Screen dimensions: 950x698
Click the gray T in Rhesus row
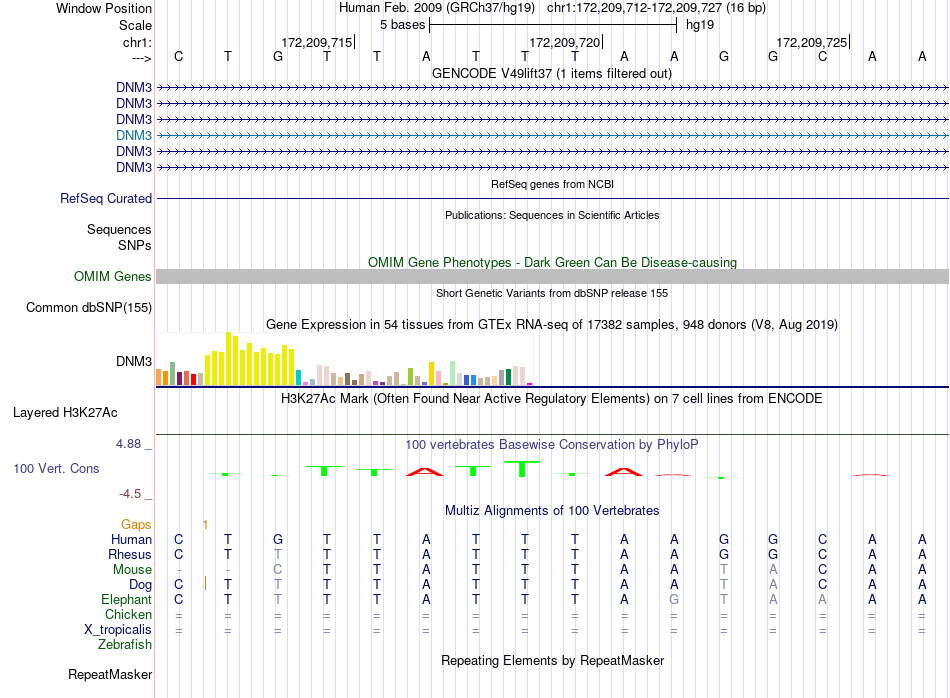[x=277, y=554]
